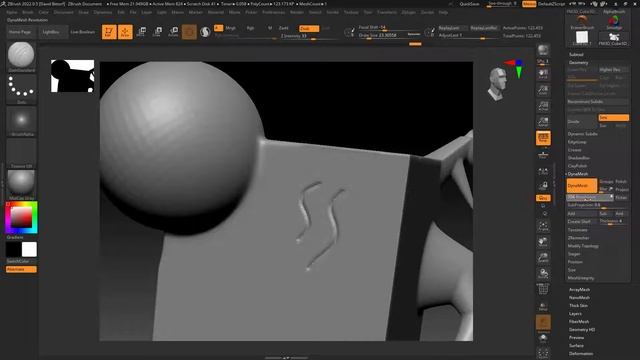640x360 pixels.
Task: Expand the Modify Topology subsection
Action: click(x=583, y=246)
